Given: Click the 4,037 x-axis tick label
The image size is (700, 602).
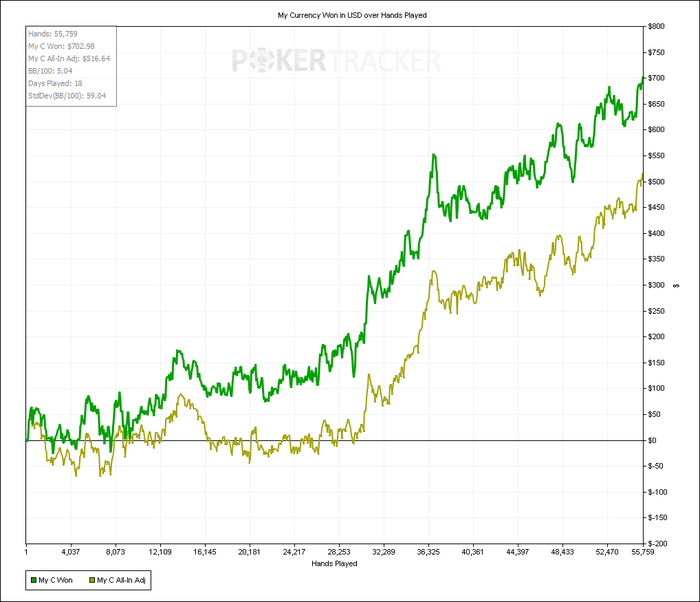Looking at the screenshot, I should (x=71, y=552).
